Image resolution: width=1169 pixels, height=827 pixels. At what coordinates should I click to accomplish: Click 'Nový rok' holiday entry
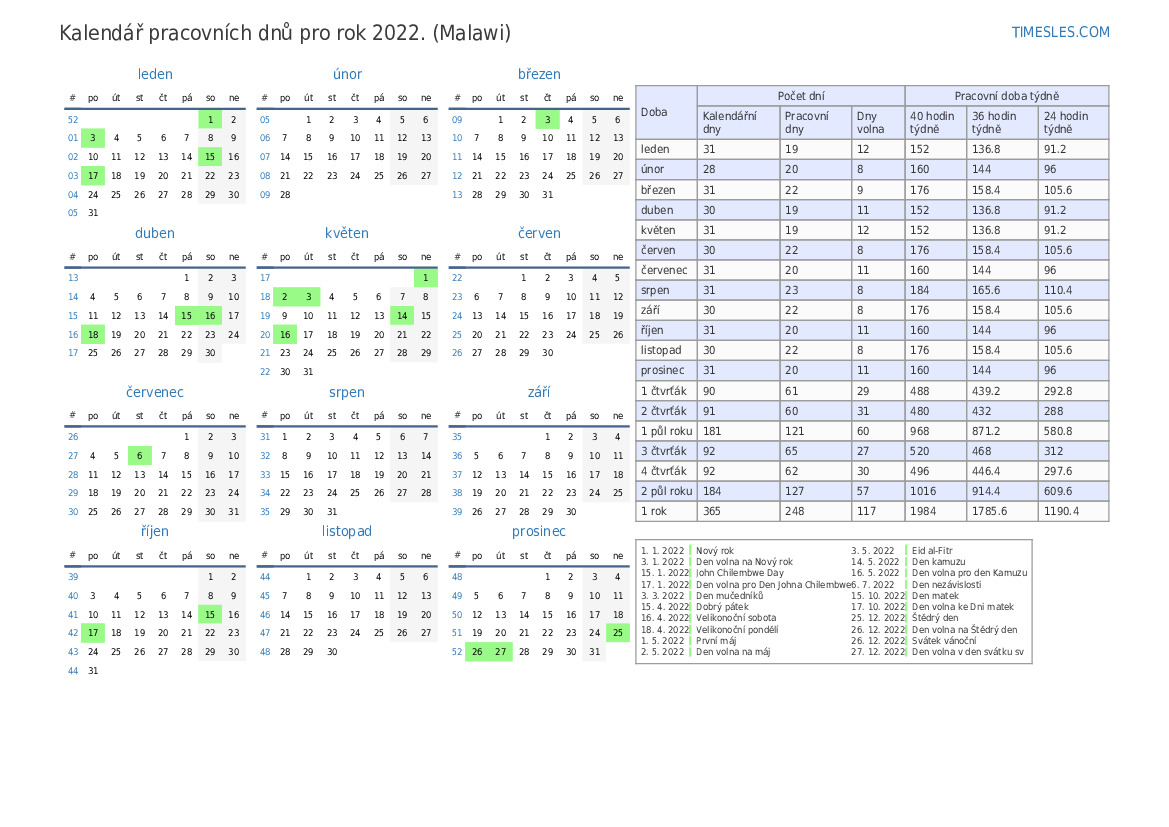point(715,551)
